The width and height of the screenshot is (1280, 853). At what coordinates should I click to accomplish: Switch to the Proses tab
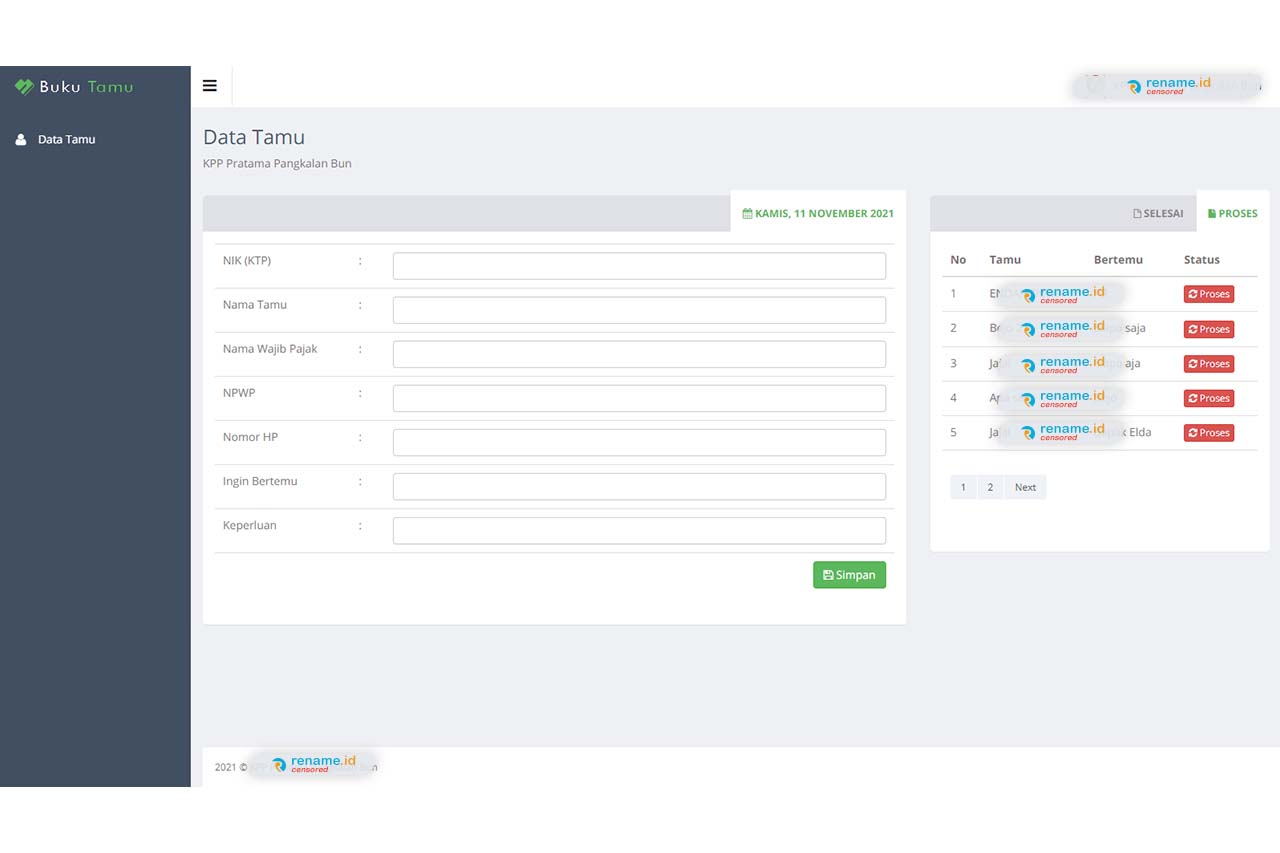1232,213
